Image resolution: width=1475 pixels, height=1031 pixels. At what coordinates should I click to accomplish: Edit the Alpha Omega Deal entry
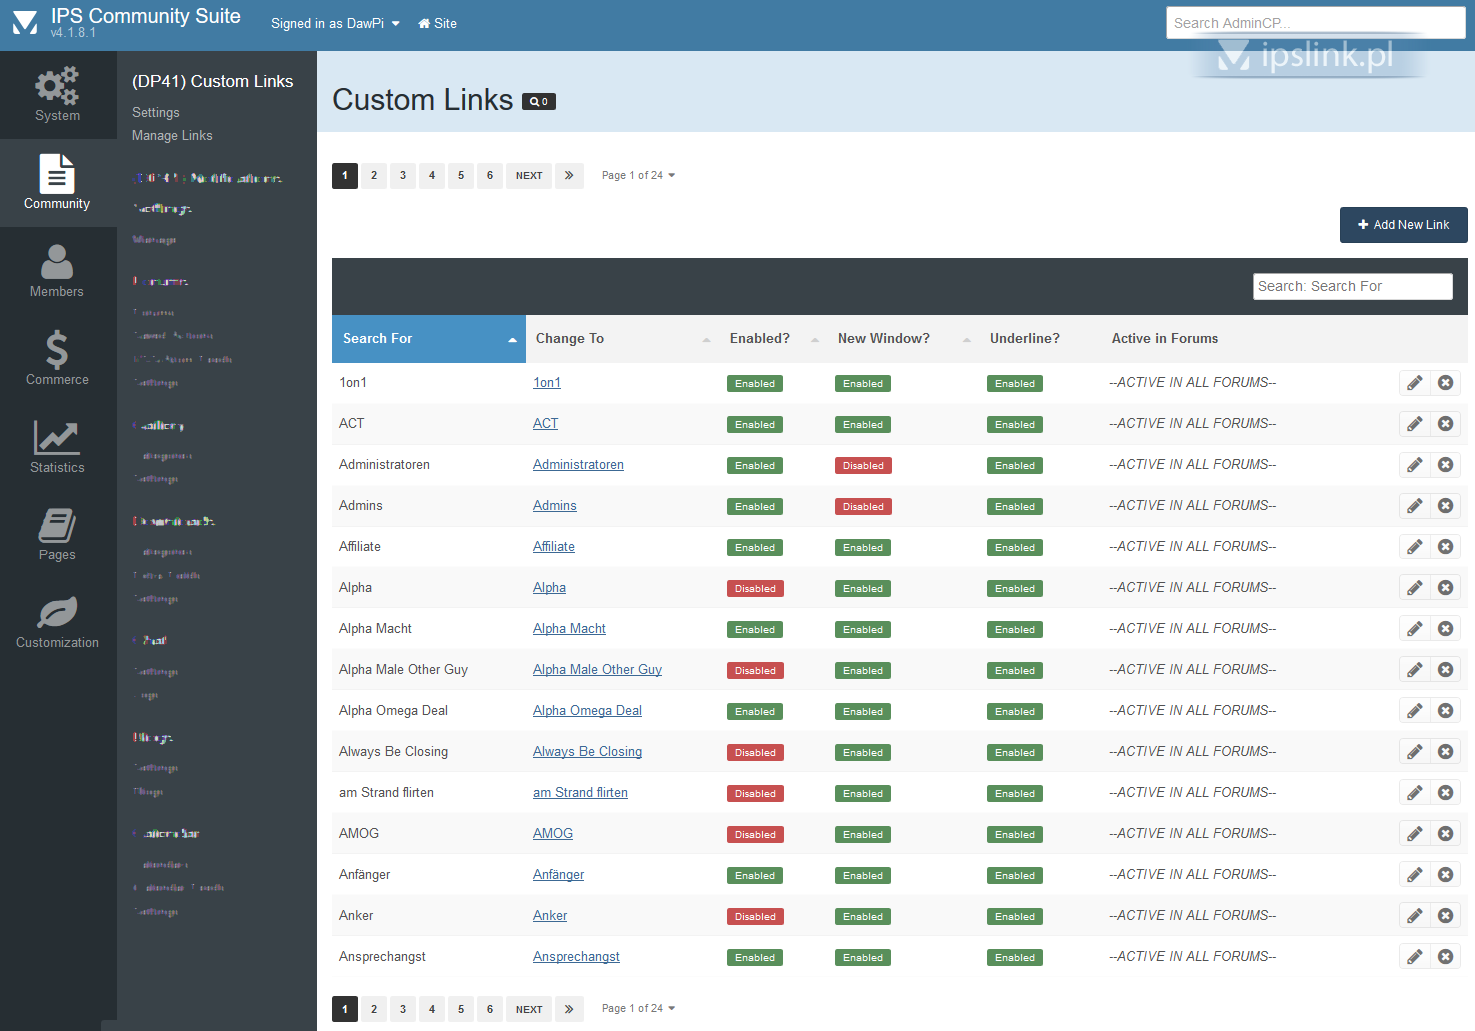(1415, 711)
